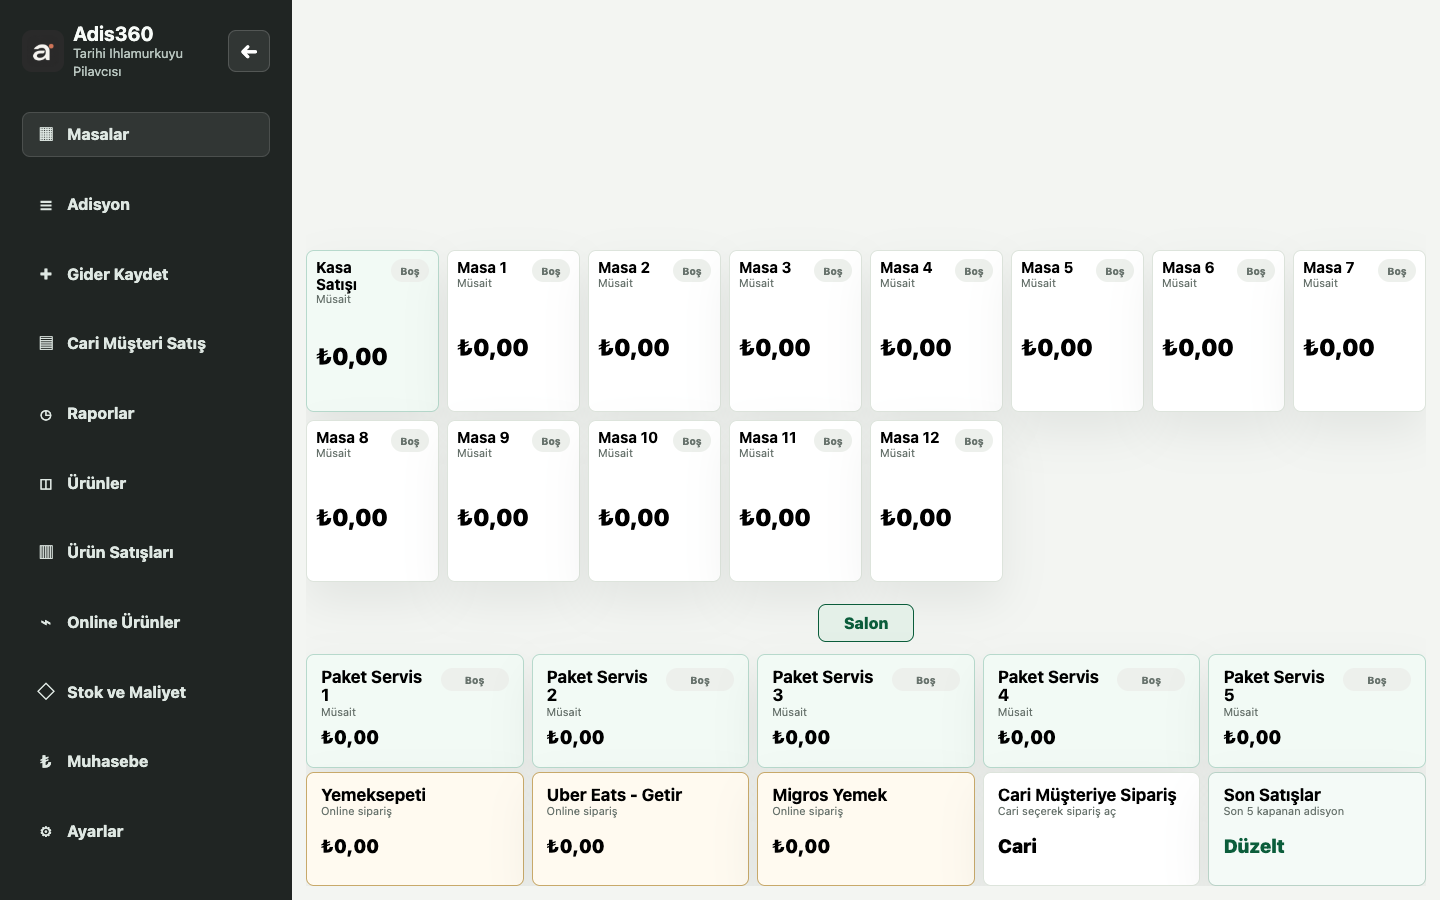Select the Salon button
1440x900 pixels.
pos(866,623)
